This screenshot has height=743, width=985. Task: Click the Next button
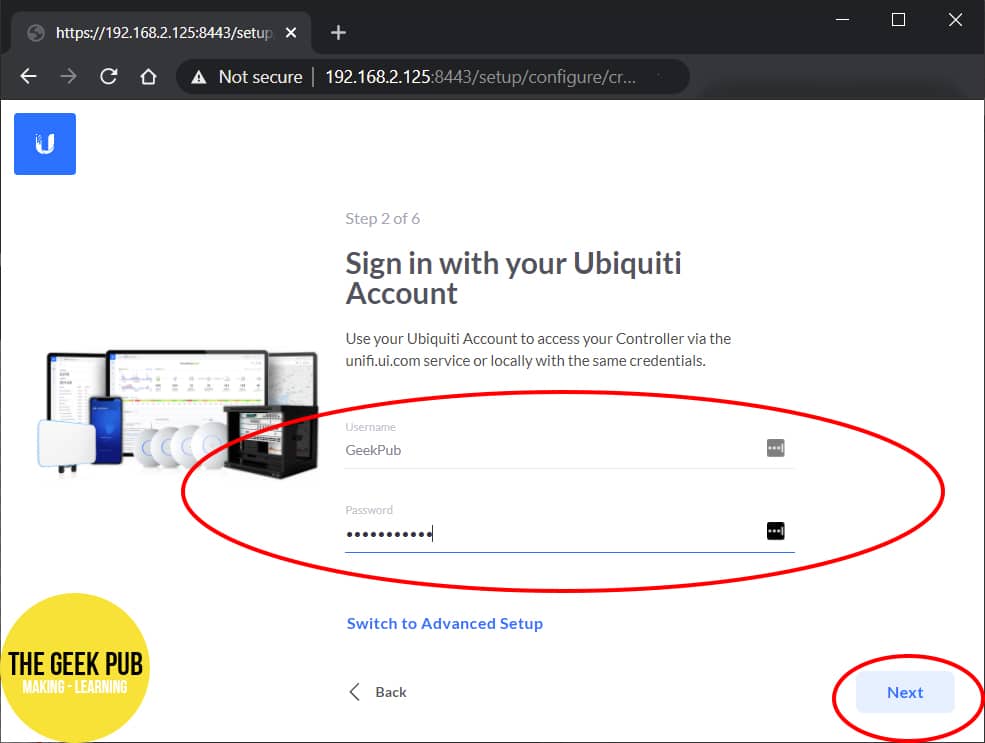tap(905, 692)
